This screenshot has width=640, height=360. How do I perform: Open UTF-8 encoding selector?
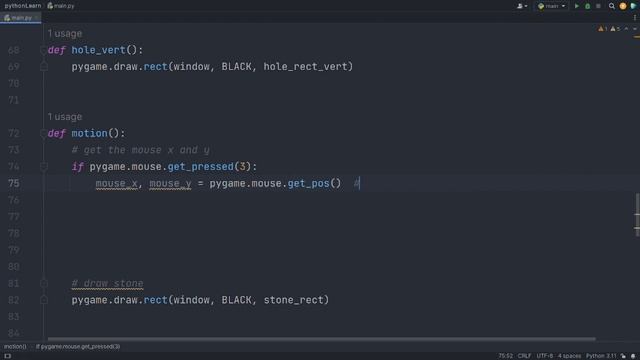tap(544, 356)
